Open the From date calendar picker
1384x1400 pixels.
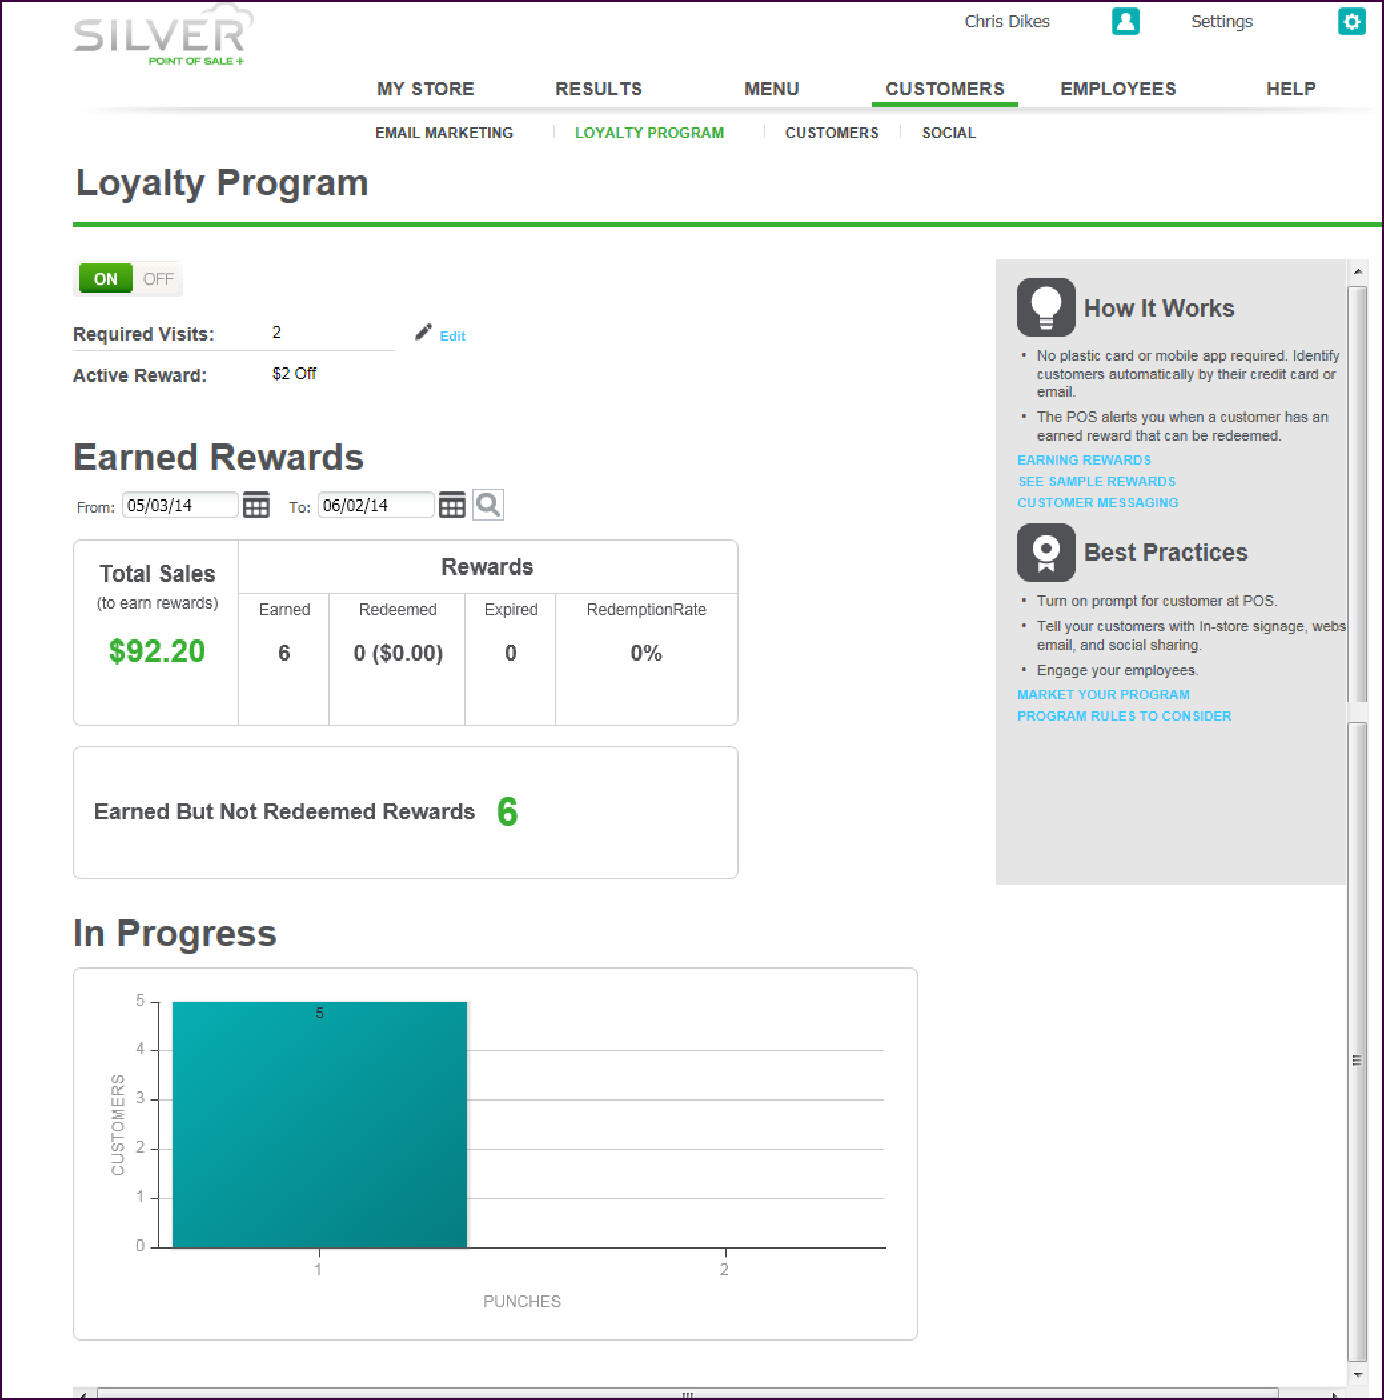tap(256, 505)
